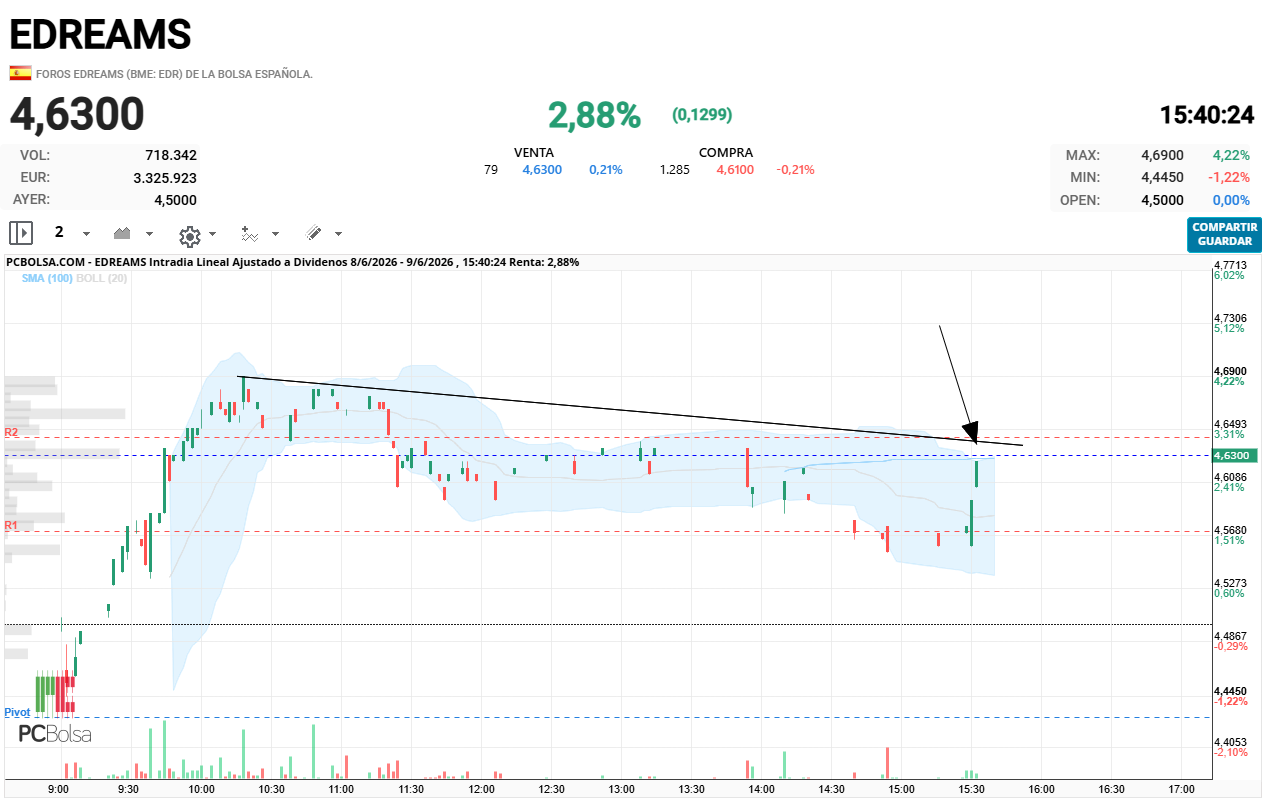Click the VOL value 718.342
This screenshot has width=1262, height=798.
(171, 155)
